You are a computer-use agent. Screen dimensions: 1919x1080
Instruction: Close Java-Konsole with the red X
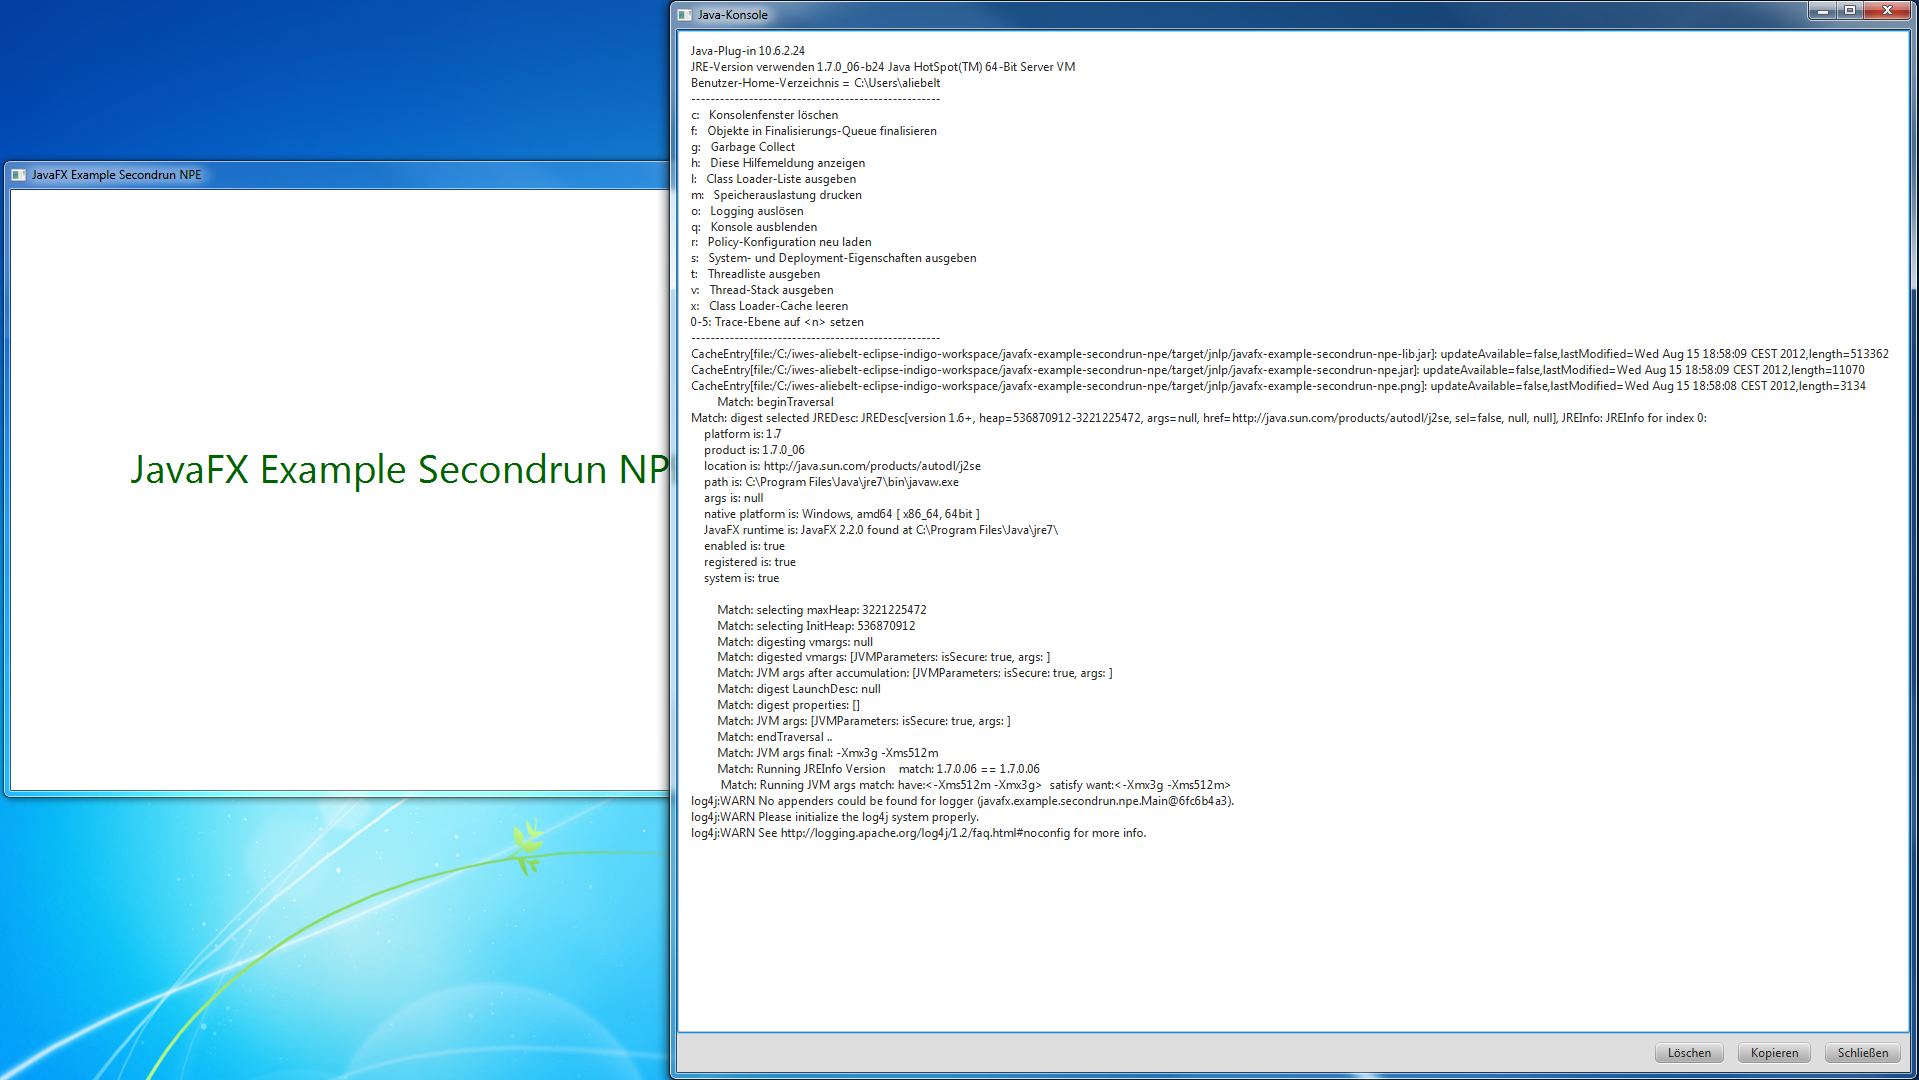1887,11
